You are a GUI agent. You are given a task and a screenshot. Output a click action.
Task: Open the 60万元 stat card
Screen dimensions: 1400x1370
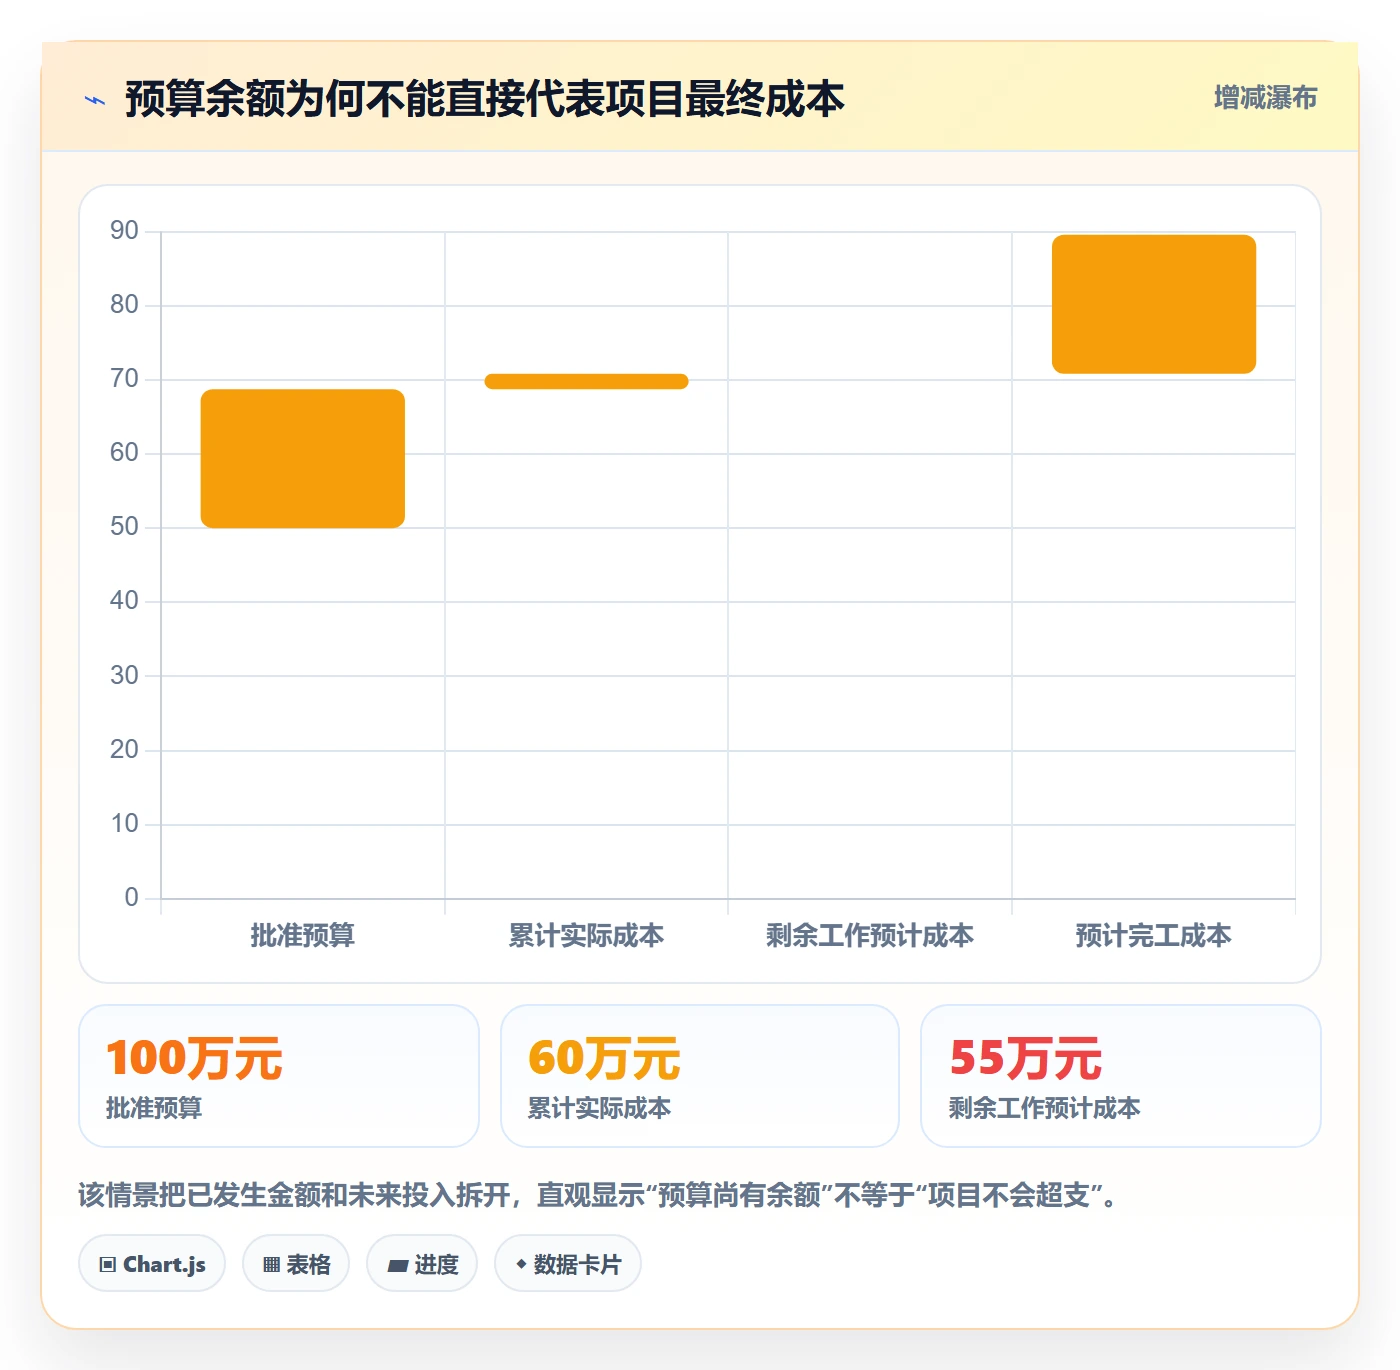click(x=700, y=1076)
